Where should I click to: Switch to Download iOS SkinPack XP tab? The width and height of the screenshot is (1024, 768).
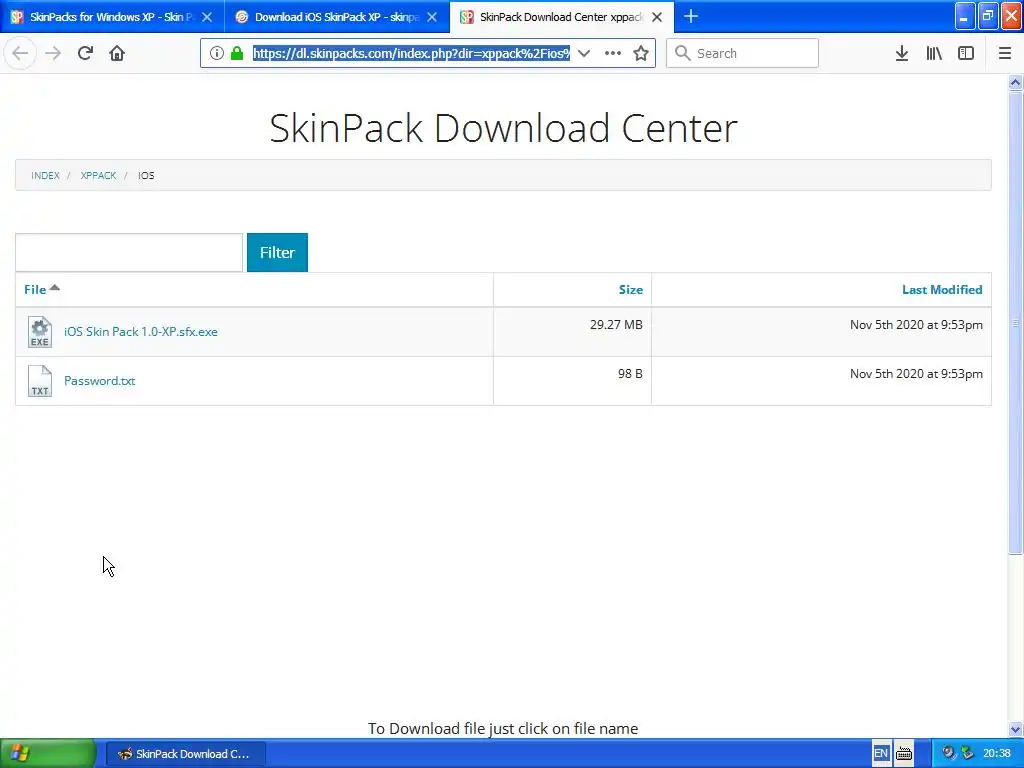(x=337, y=17)
